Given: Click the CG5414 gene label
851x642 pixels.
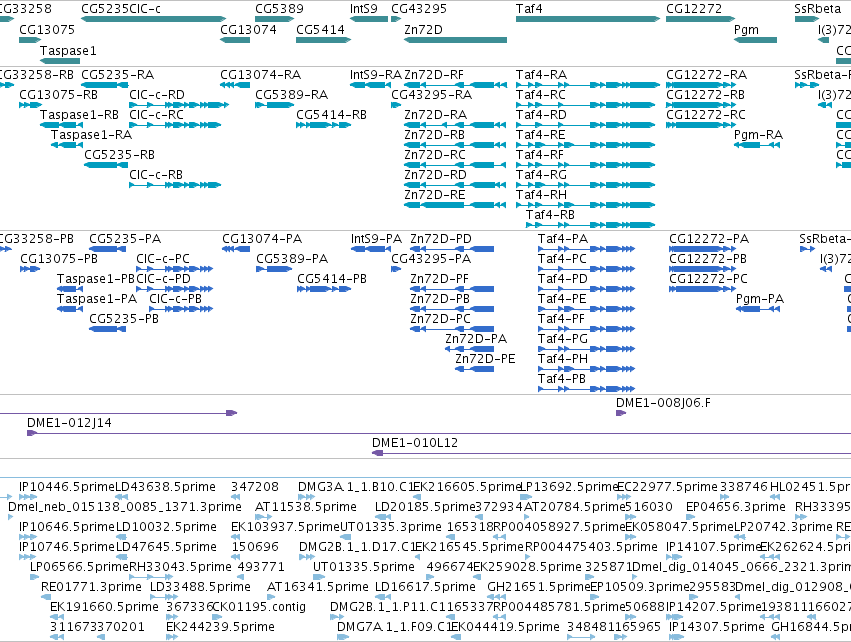Looking at the screenshot, I should pyautogui.click(x=320, y=29).
